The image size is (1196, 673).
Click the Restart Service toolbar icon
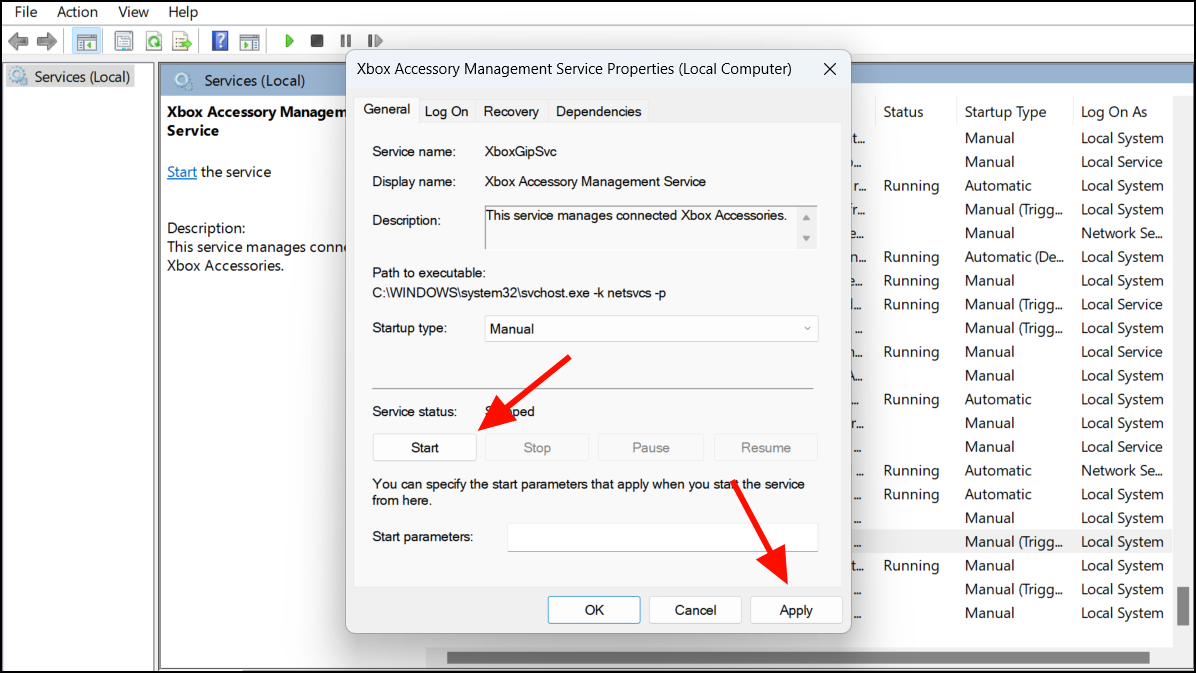pyautogui.click(x=375, y=40)
